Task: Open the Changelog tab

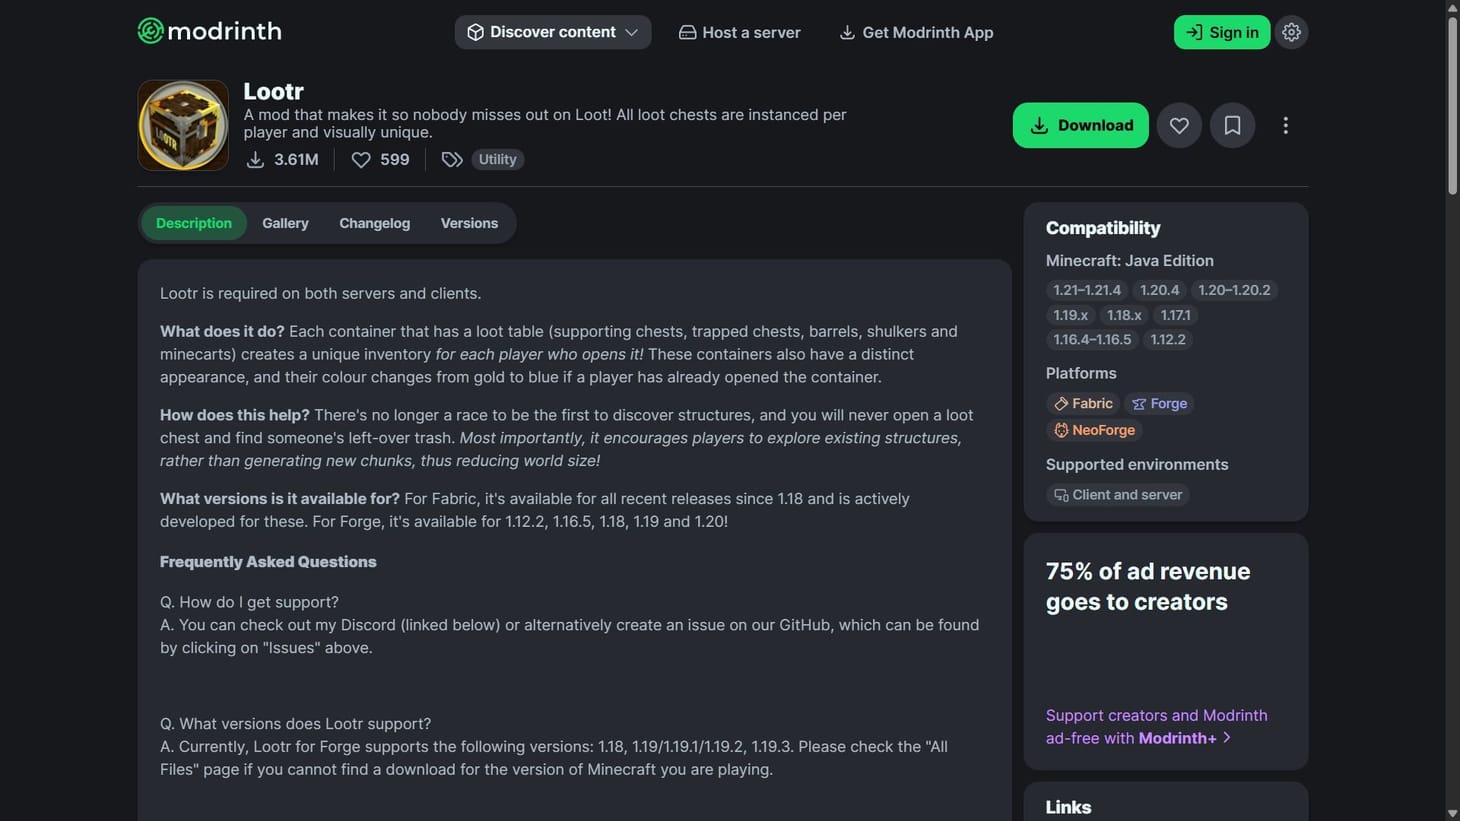Action: [374, 222]
